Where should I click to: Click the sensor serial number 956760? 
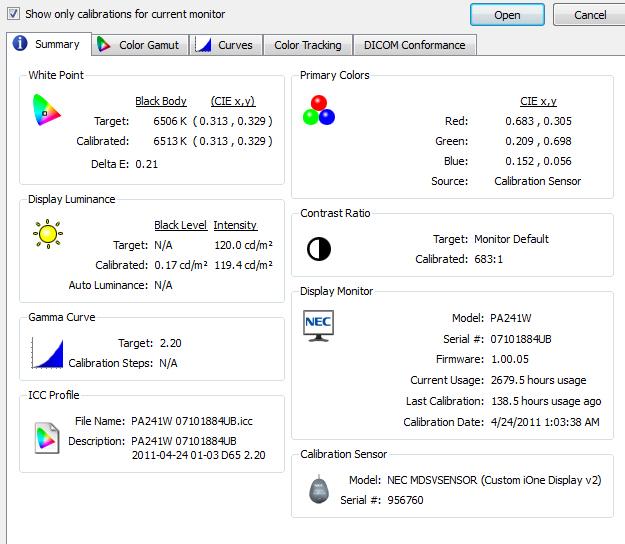[405, 500]
